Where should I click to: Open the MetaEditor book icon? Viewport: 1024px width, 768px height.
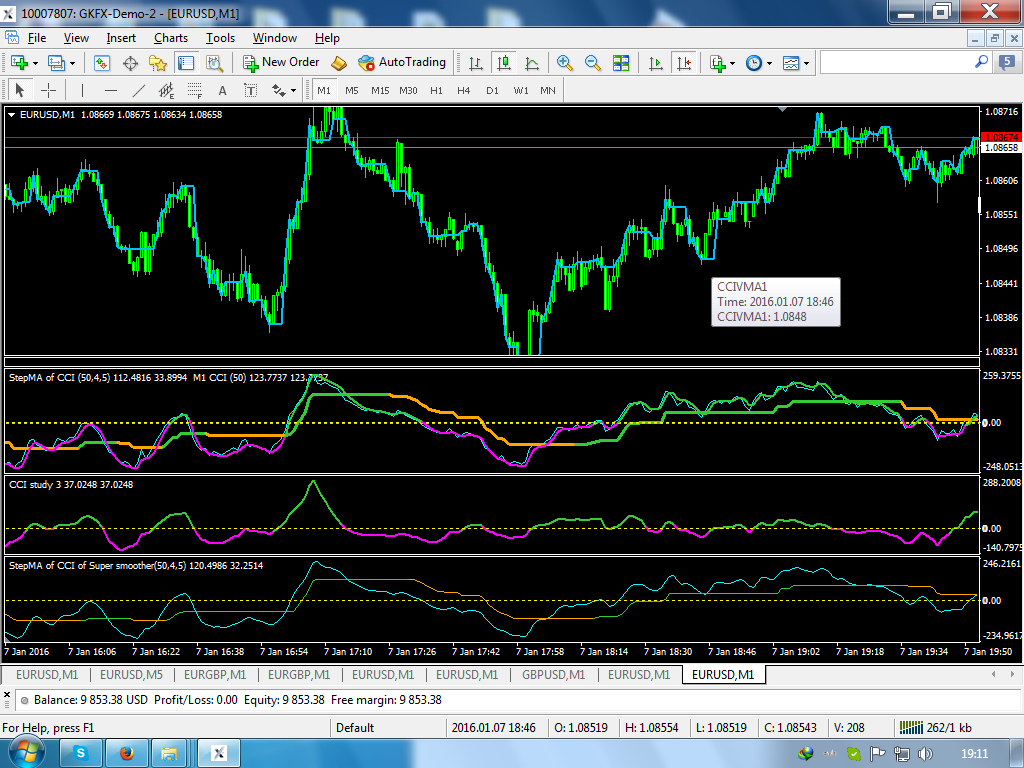(339, 62)
